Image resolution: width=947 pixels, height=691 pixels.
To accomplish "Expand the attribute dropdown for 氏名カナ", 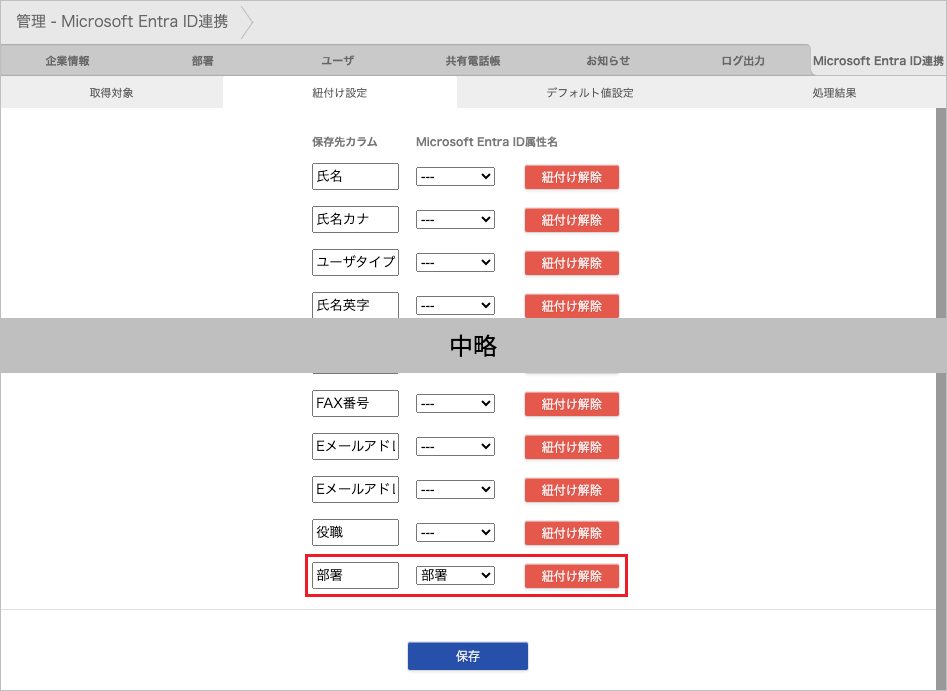I will pos(455,219).
